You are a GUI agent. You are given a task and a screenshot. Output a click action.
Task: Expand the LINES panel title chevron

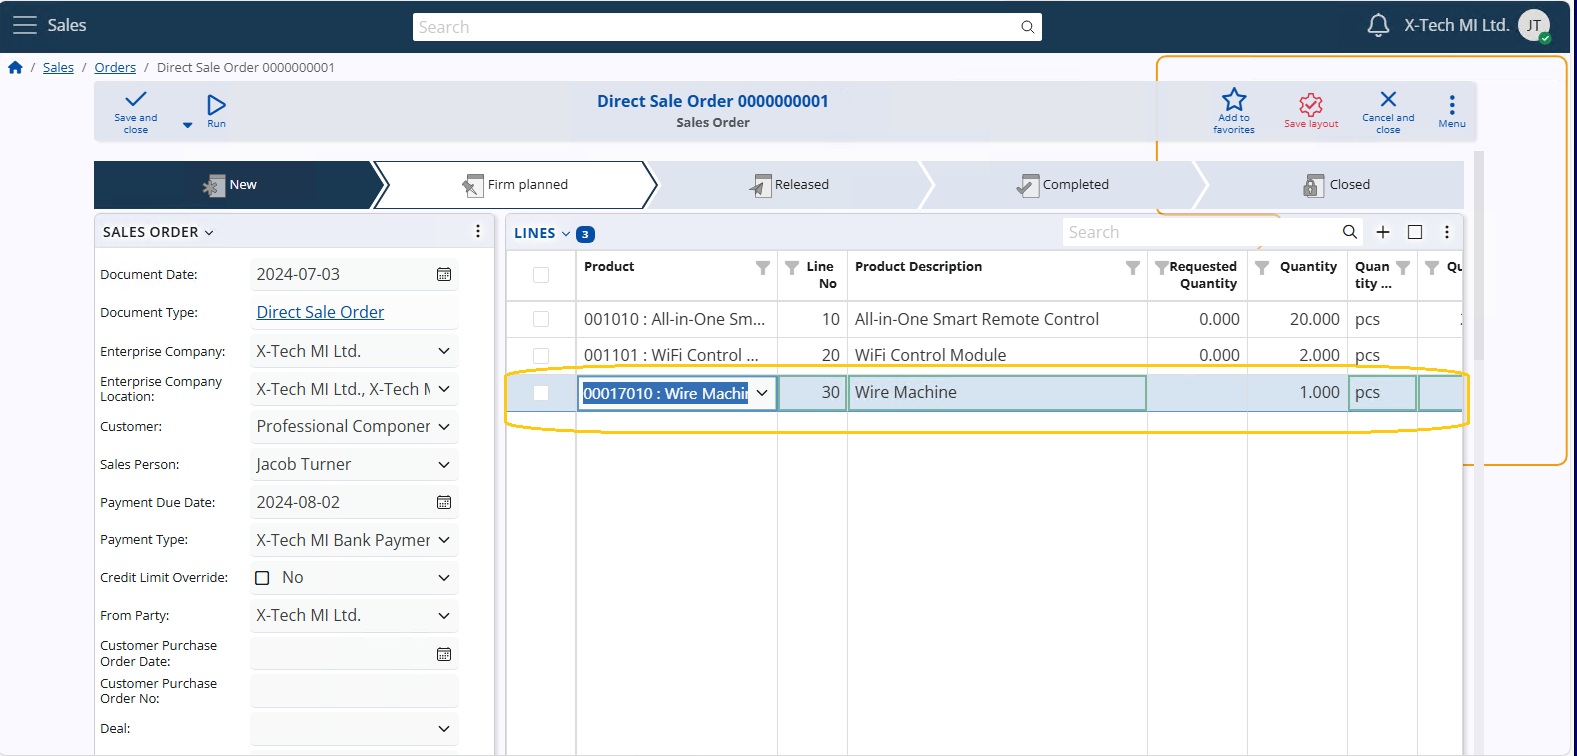(x=566, y=234)
